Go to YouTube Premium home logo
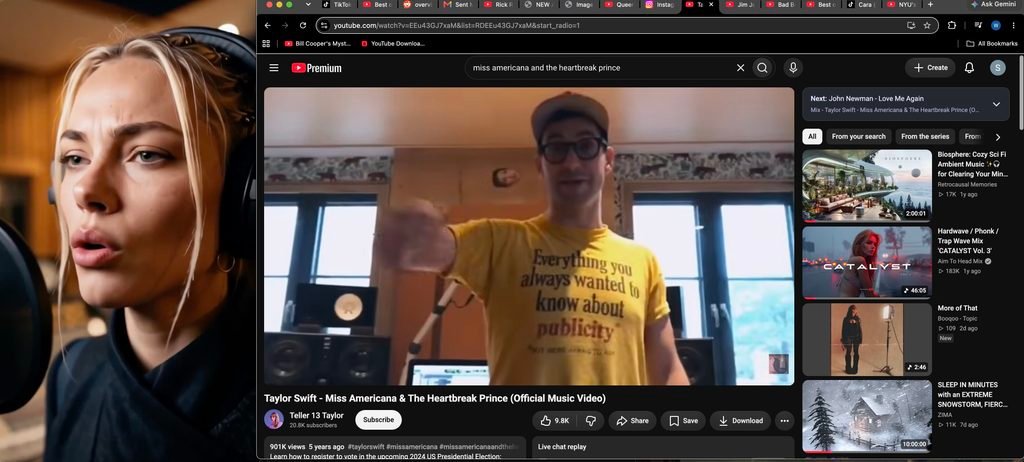 (x=317, y=68)
